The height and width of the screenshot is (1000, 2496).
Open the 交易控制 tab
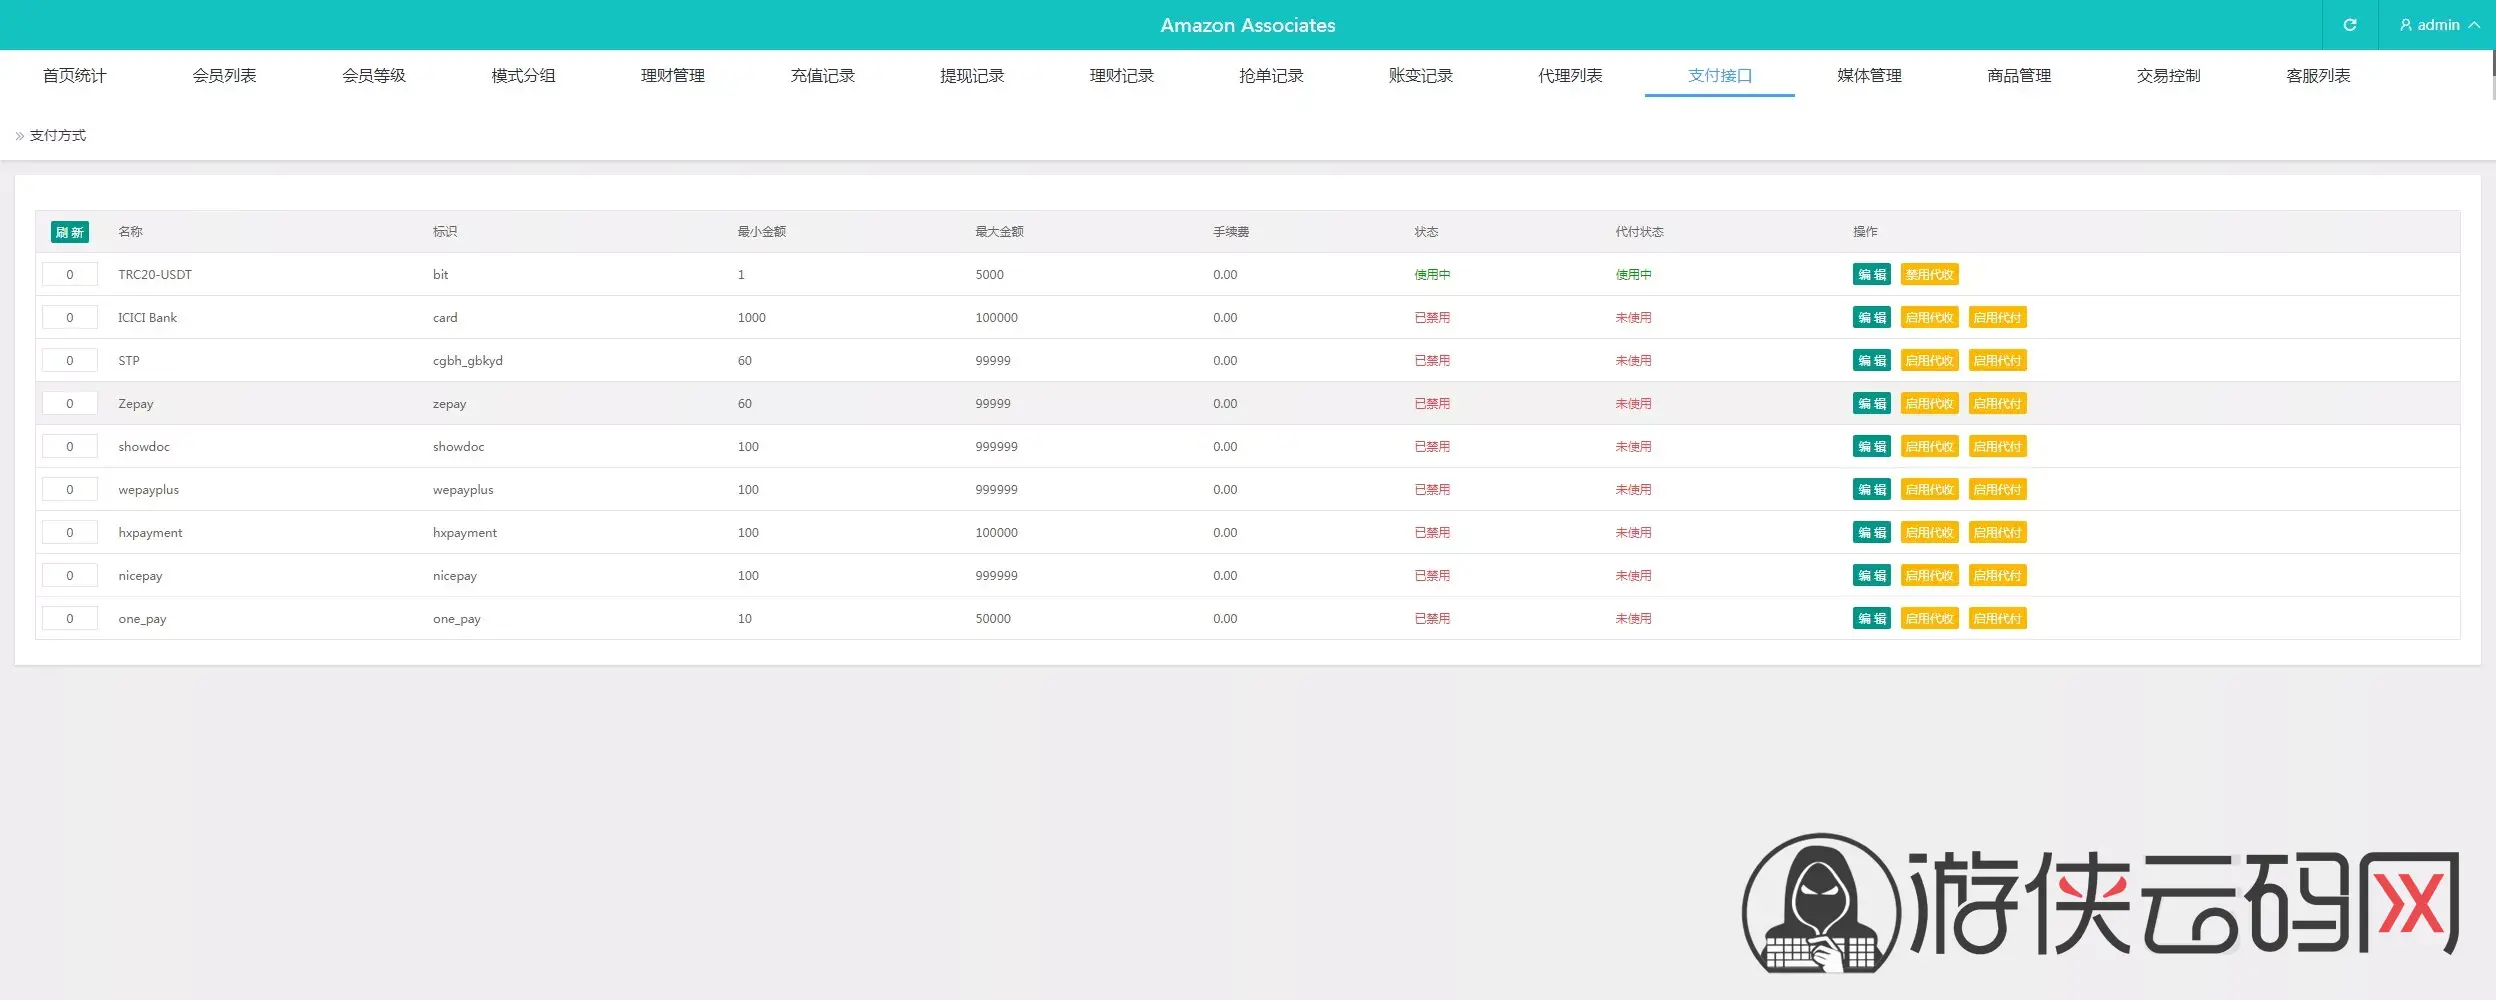[x=2168, y=75]
